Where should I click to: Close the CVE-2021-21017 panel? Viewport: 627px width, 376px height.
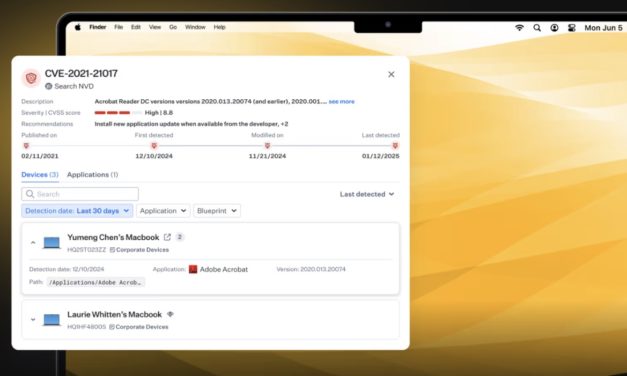tap(391, 74)
